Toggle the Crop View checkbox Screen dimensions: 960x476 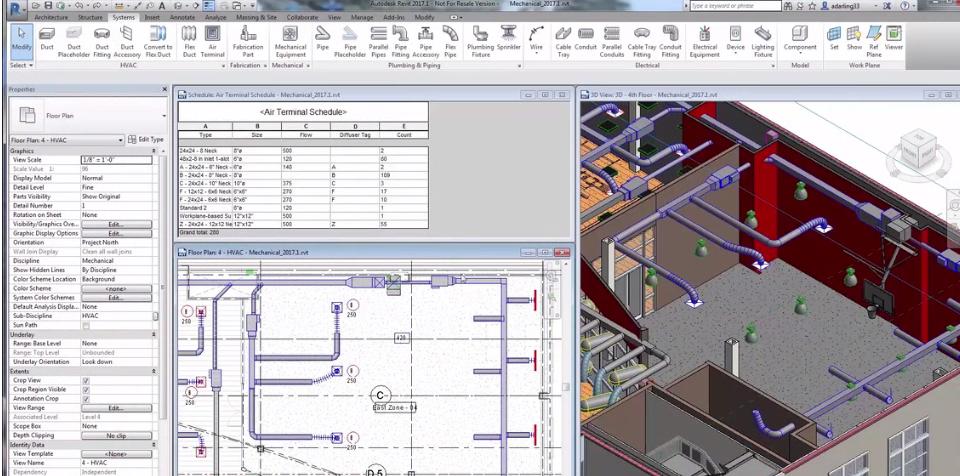(86, 380)
